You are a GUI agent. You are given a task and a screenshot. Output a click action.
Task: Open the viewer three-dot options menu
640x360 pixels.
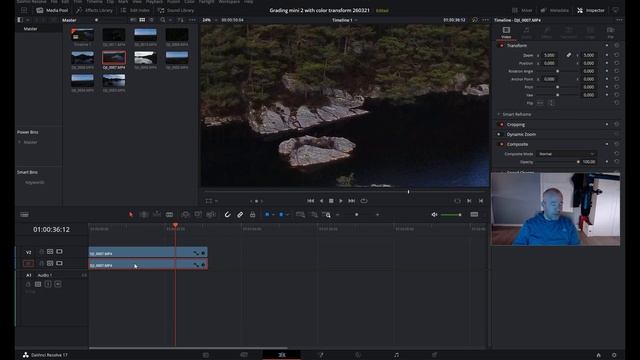(485, 20)
